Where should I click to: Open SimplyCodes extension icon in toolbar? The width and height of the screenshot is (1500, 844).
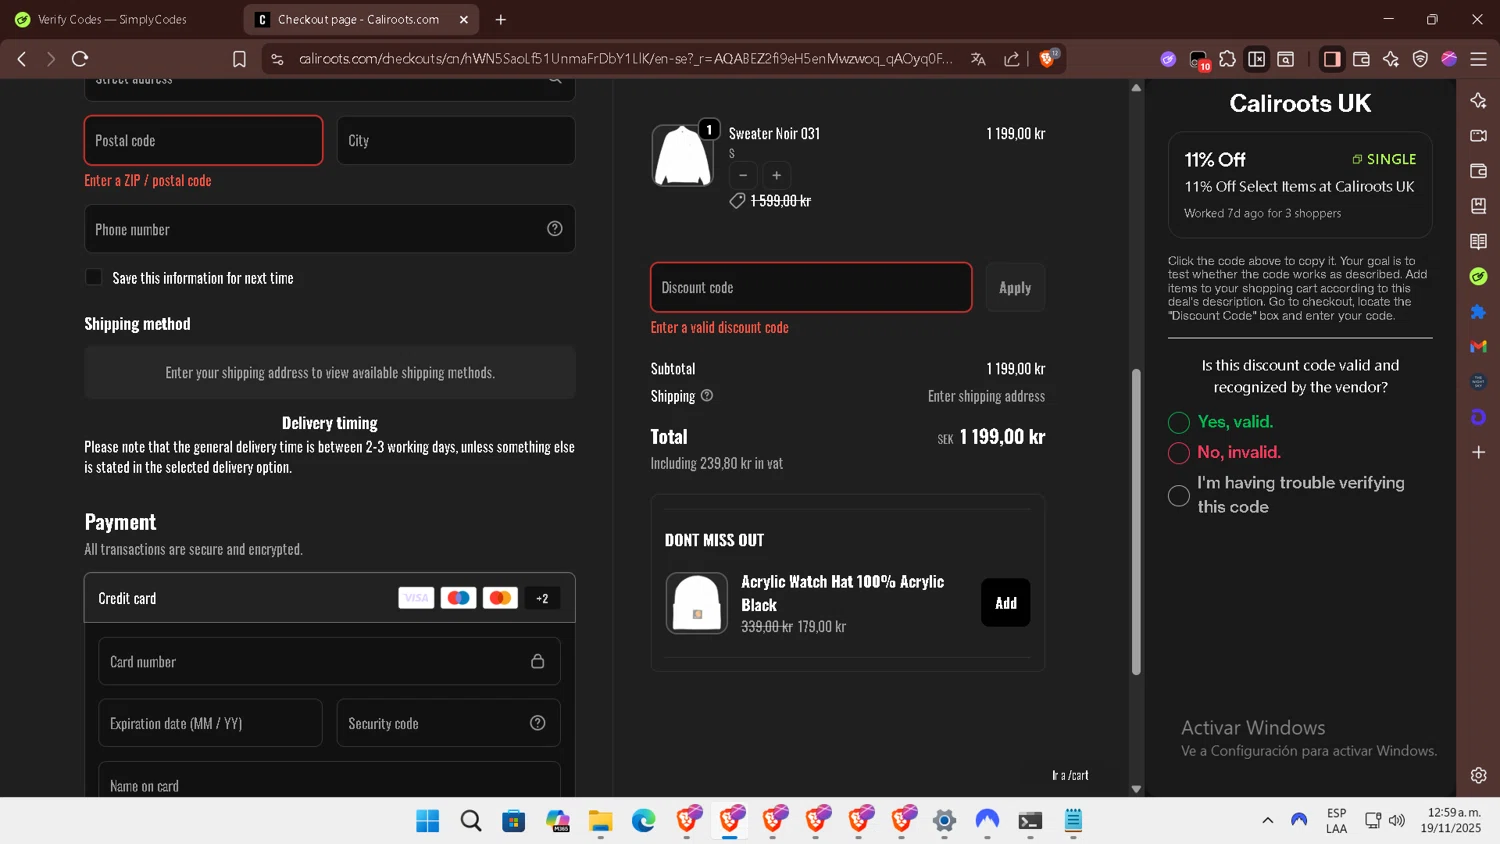[1168, 59]
